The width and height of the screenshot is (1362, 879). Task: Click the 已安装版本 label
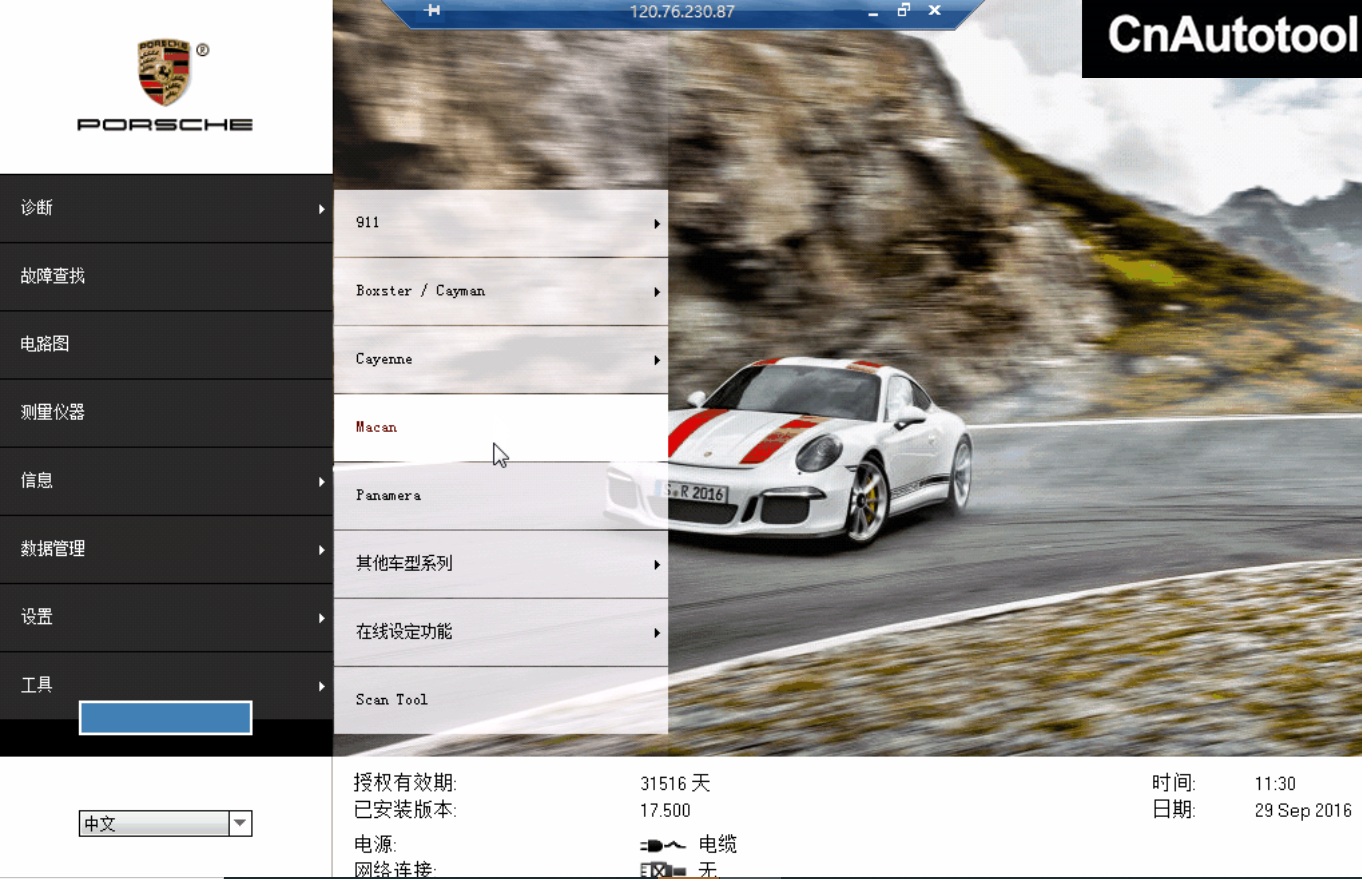pos(405,810)
